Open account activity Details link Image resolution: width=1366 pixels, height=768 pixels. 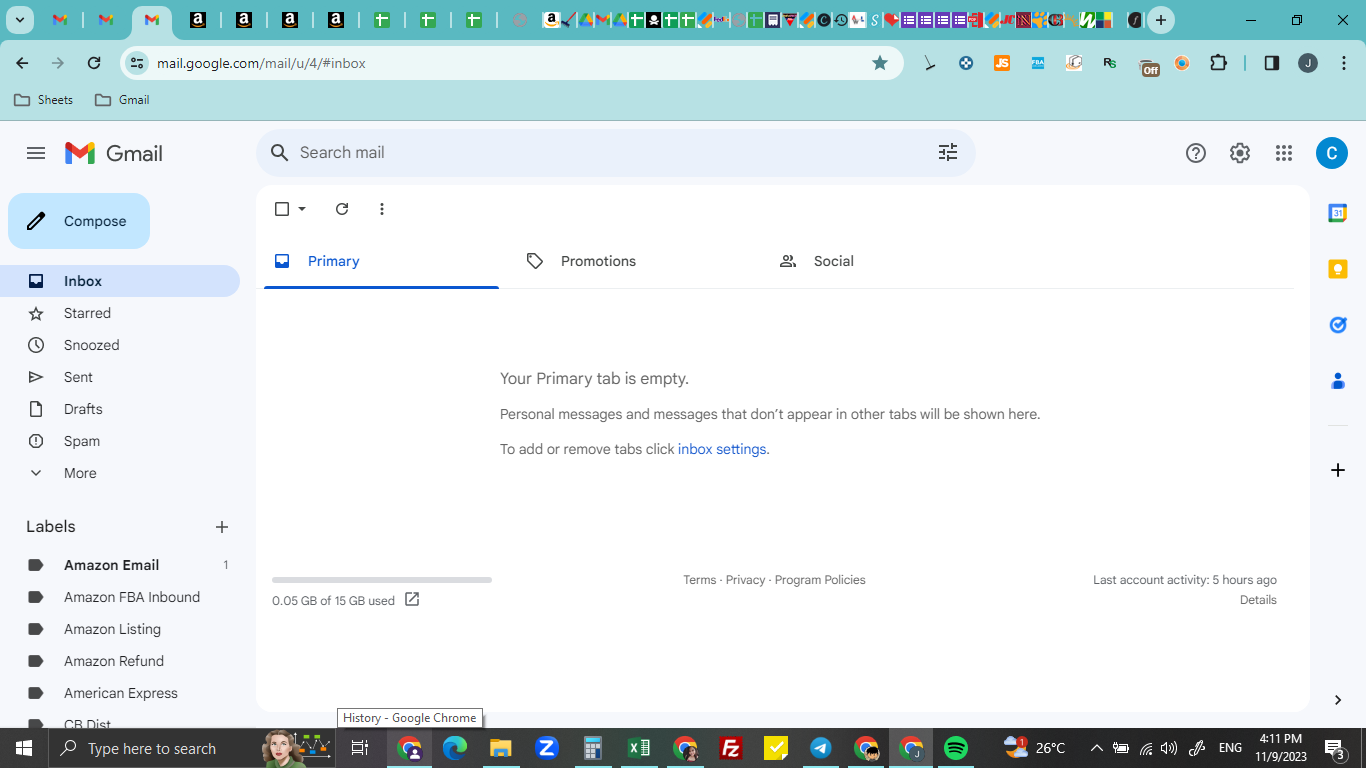(1258, 600)
